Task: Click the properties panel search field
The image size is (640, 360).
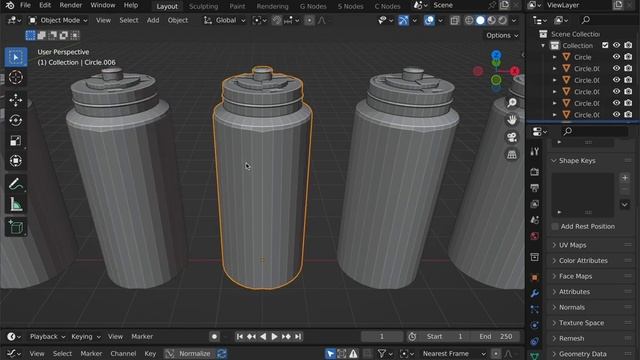Action: (594, 131)
